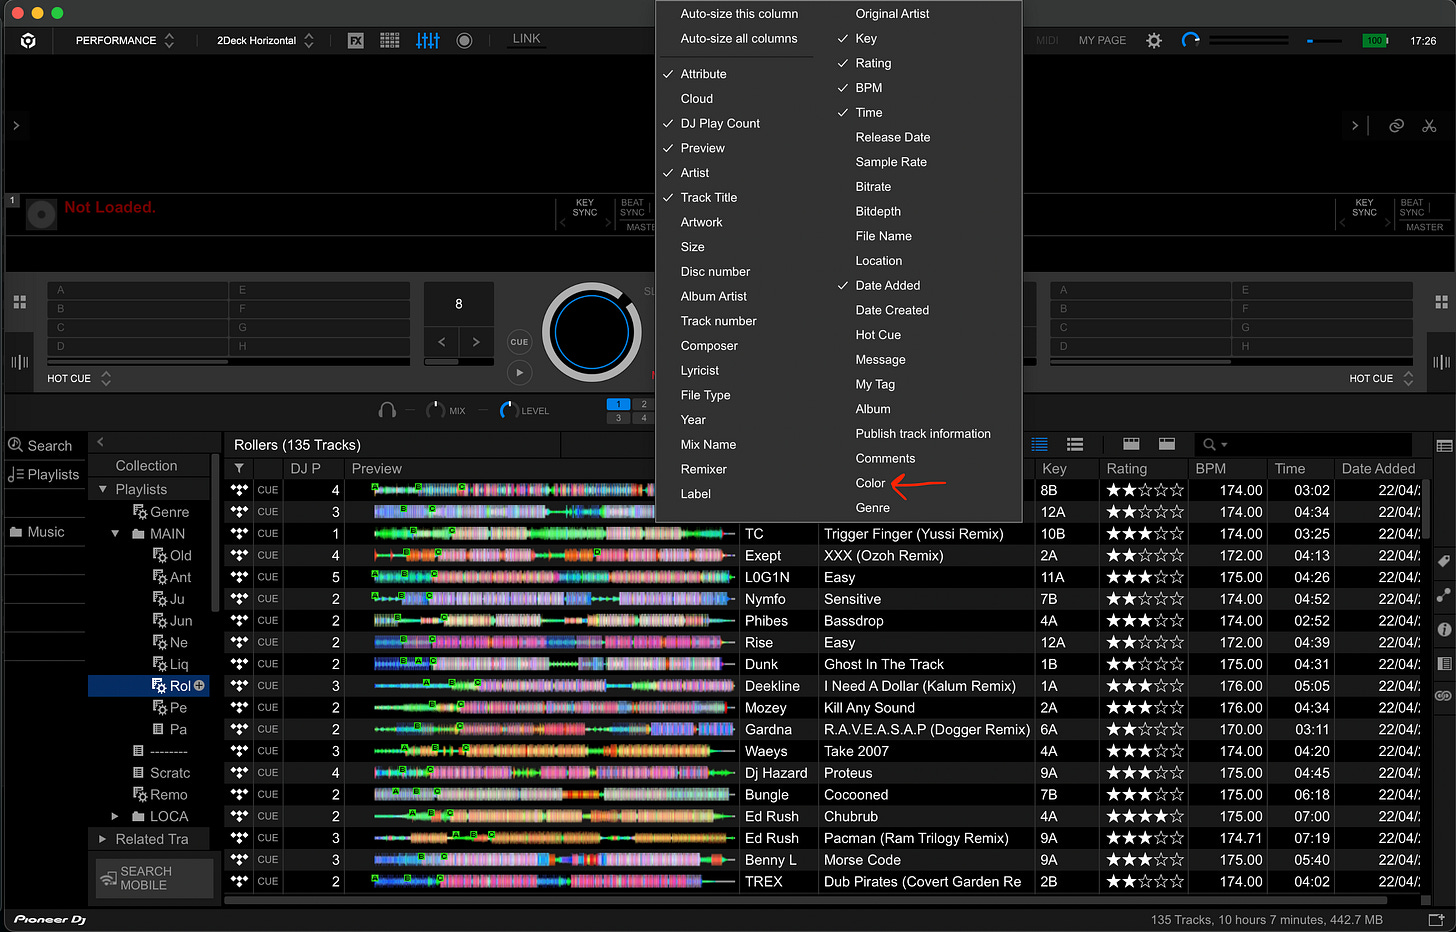This screenshot has height=932, width=1456.
Task: Click the sync link icon in sidebar
Action: click(1444, 696)
